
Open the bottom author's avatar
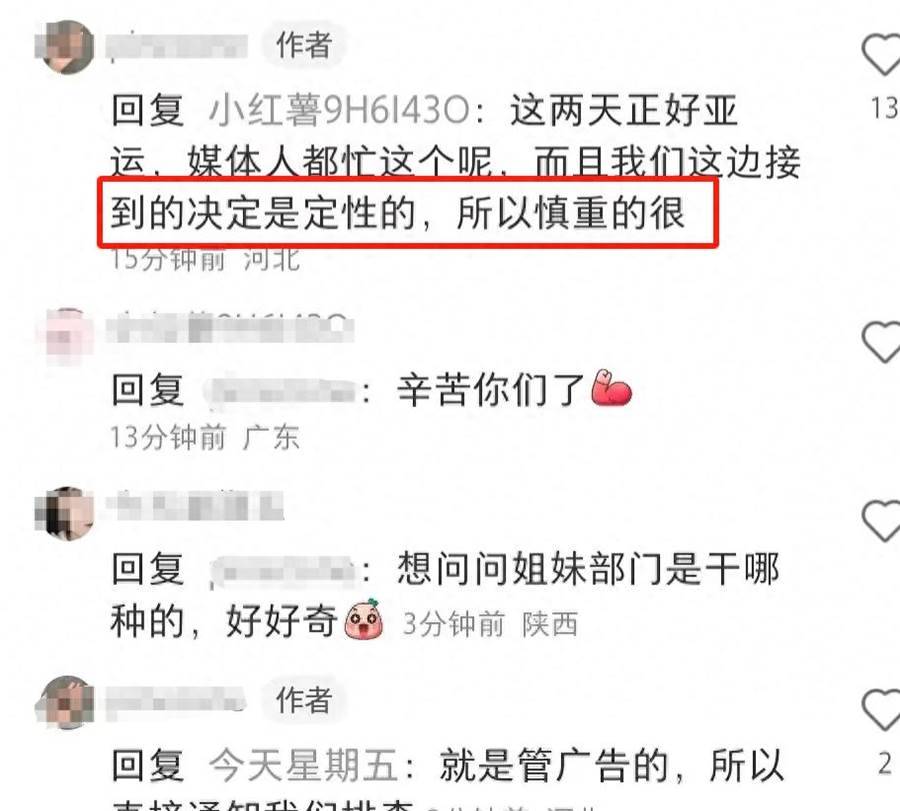pyautogui.click(x=65, y=703)
